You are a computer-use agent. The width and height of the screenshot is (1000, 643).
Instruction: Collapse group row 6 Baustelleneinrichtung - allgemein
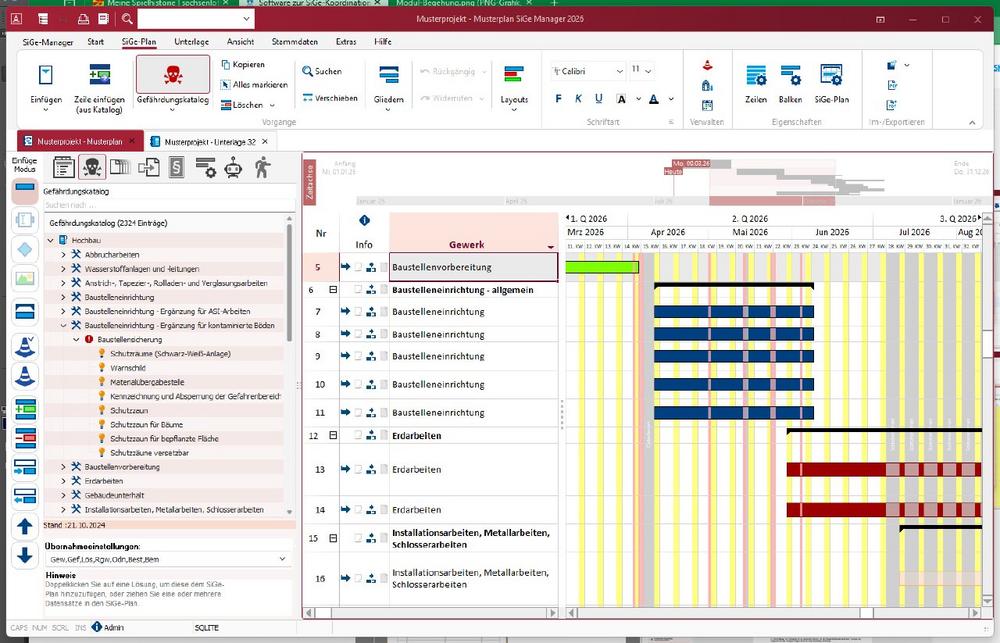pyautogui.click(x=333, y=290)
